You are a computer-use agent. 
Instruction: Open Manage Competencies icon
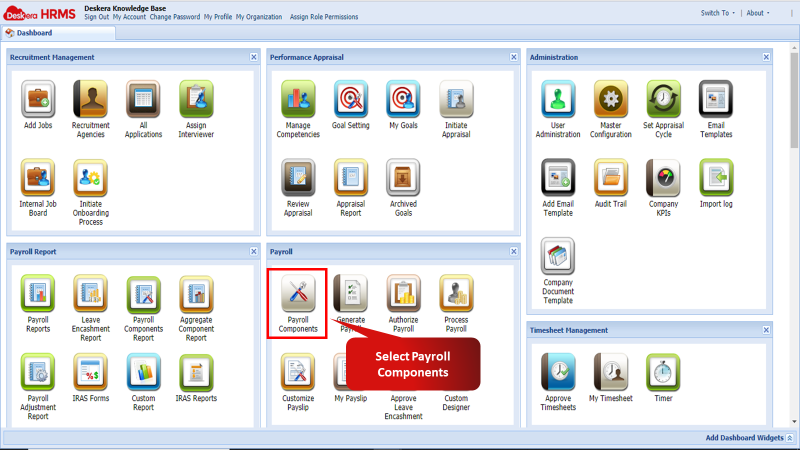[298, 98]
